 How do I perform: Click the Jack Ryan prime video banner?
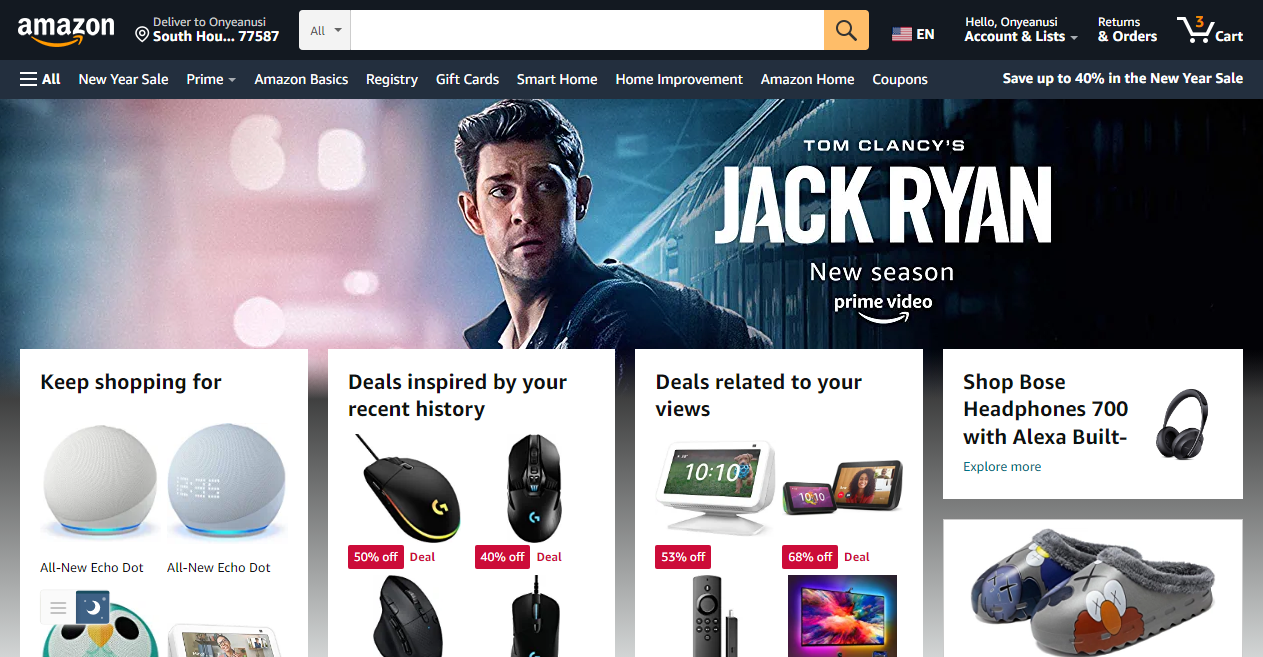[x=631, y=223]
